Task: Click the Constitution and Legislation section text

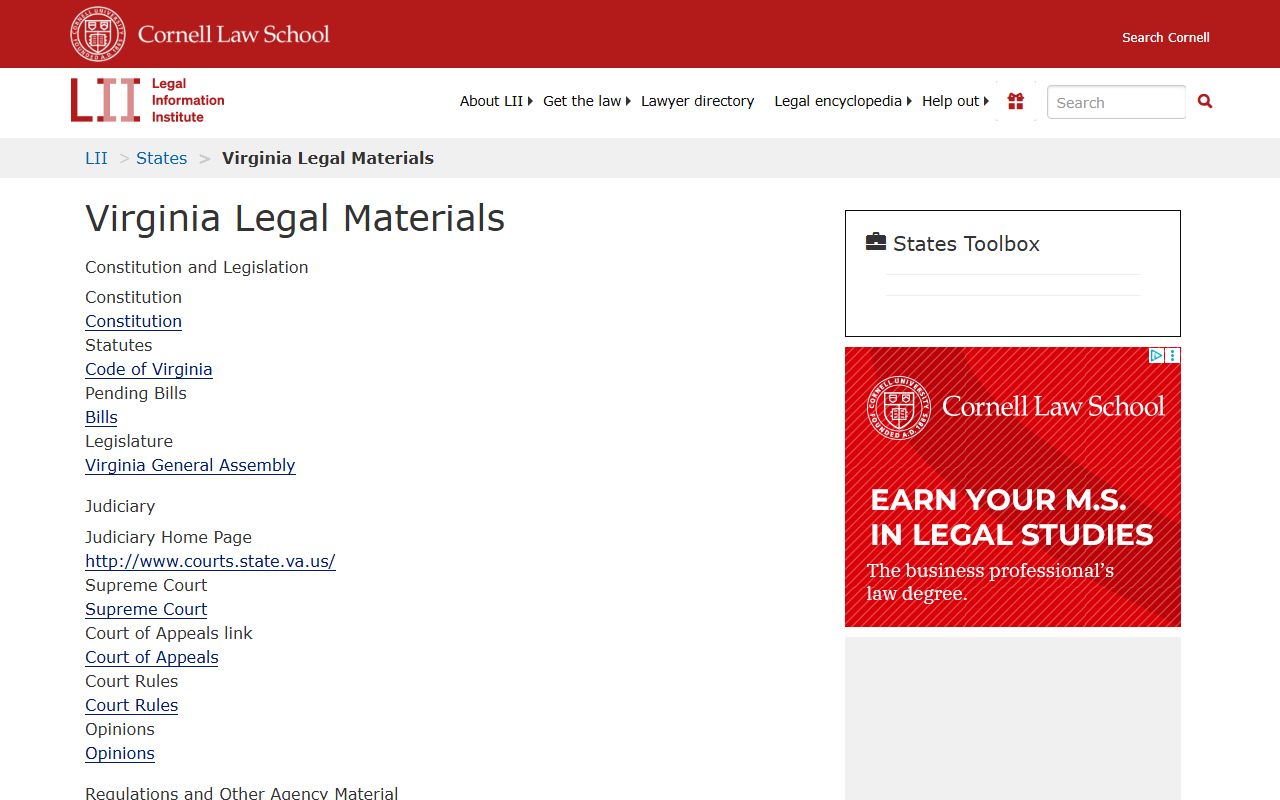Action: (x=197, y=267)
